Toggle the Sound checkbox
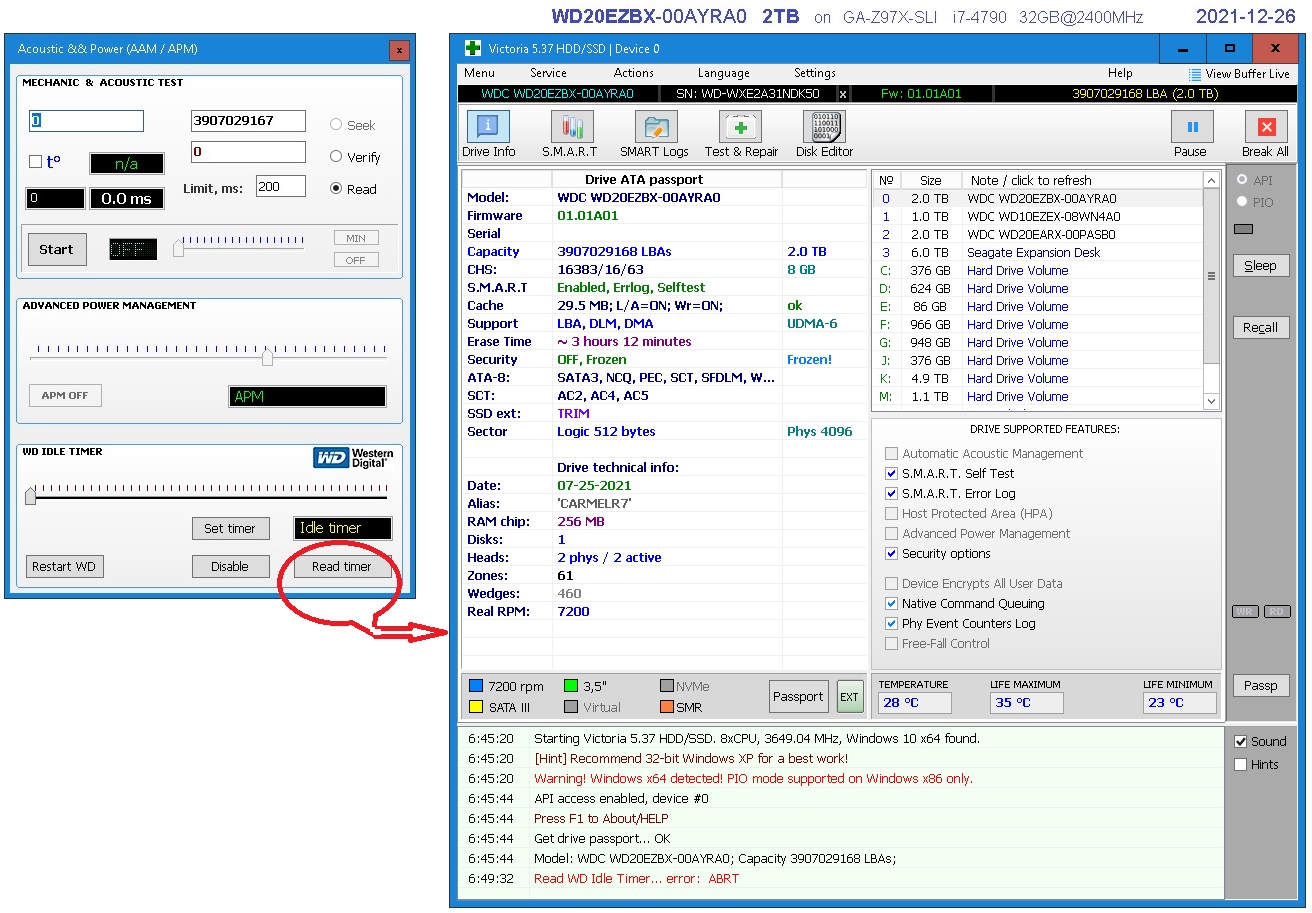Viewport: 1312px width, 913px height. 1241,742
